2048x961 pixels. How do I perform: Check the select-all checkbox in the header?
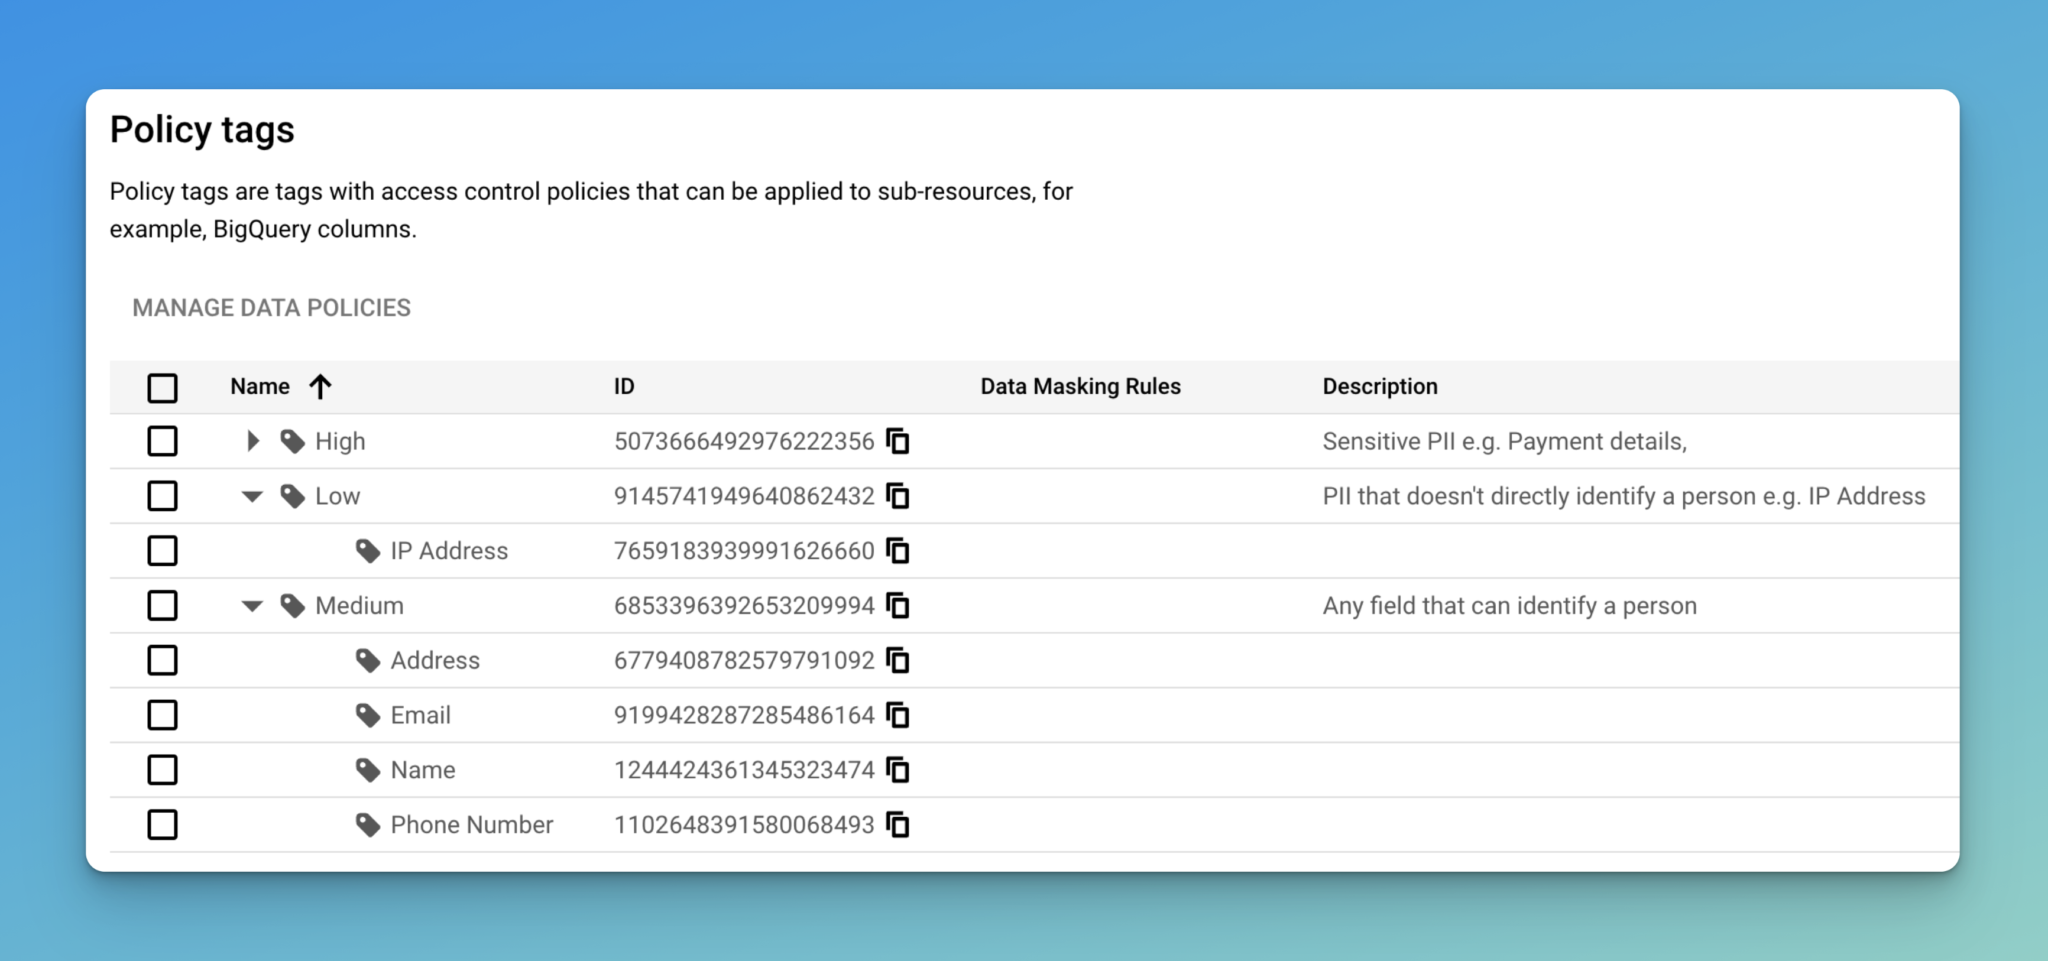[x=163, y=387]
